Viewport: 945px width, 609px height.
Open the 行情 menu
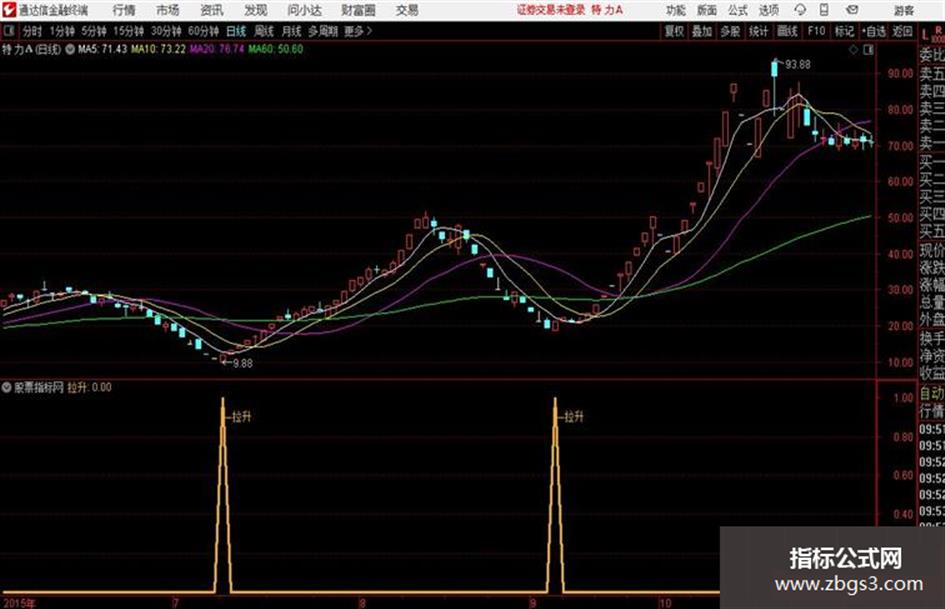(124, 10)
